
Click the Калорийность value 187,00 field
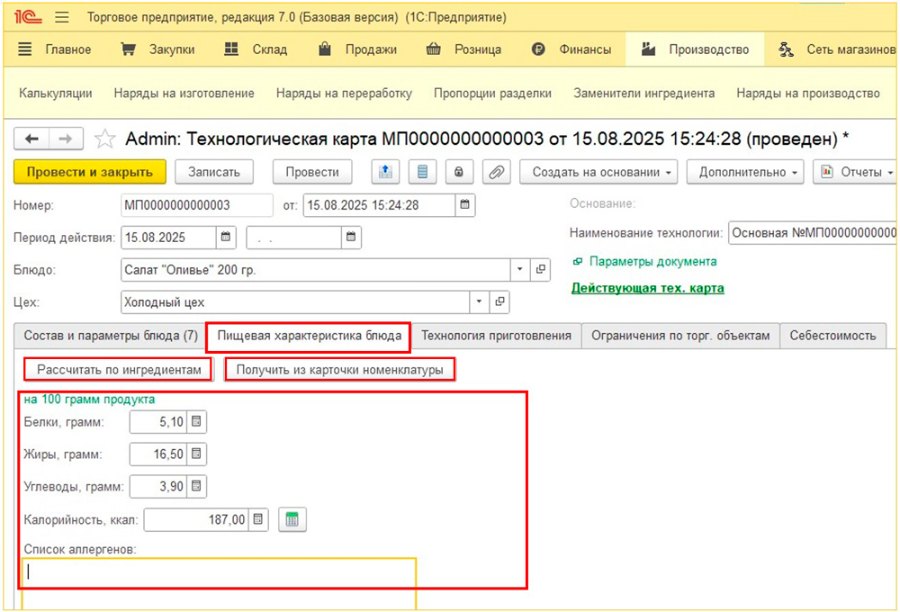click(x=197, y=520)
